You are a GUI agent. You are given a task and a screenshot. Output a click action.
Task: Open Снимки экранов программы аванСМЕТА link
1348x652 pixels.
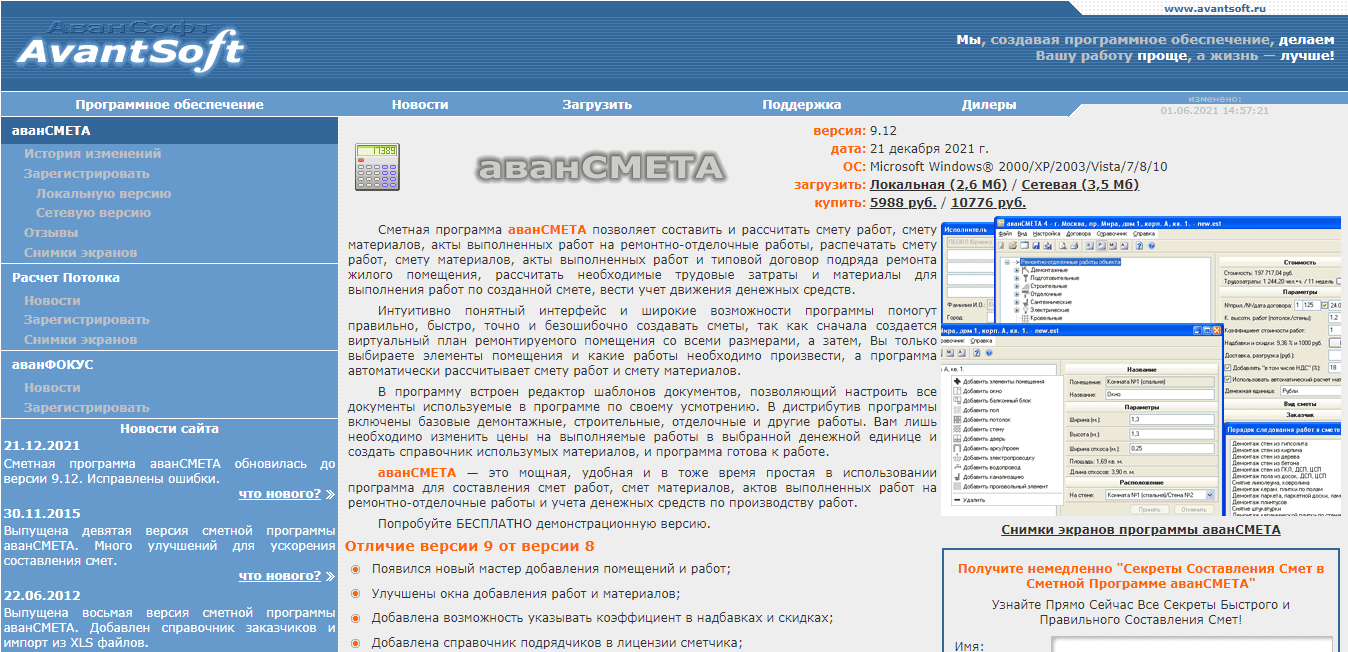tap(1141, 530)
